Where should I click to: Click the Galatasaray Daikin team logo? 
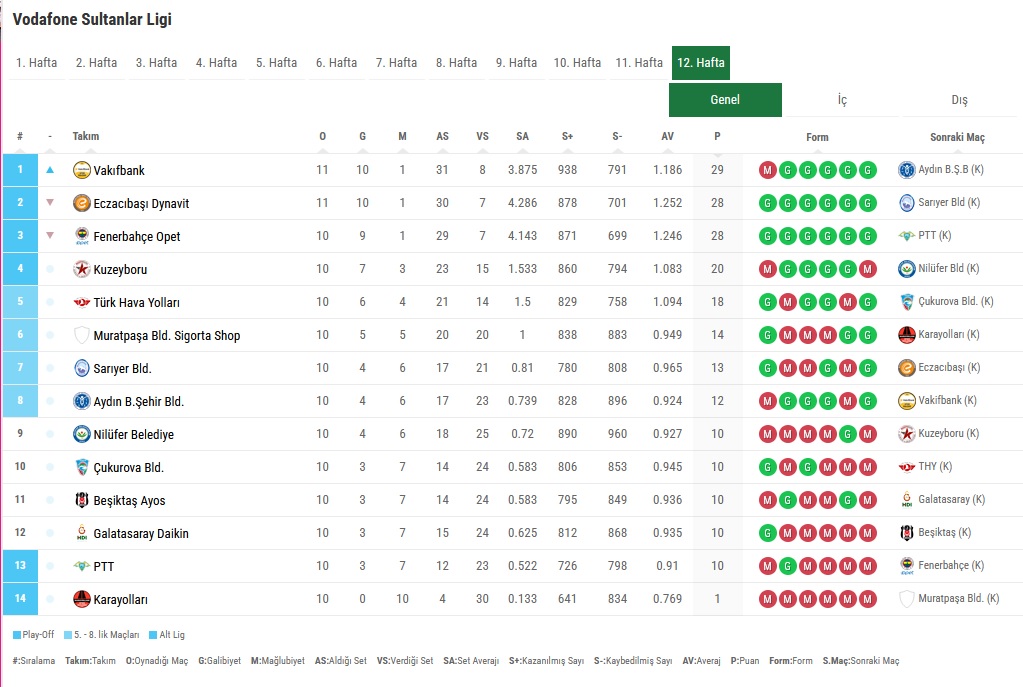click(82, 533)
